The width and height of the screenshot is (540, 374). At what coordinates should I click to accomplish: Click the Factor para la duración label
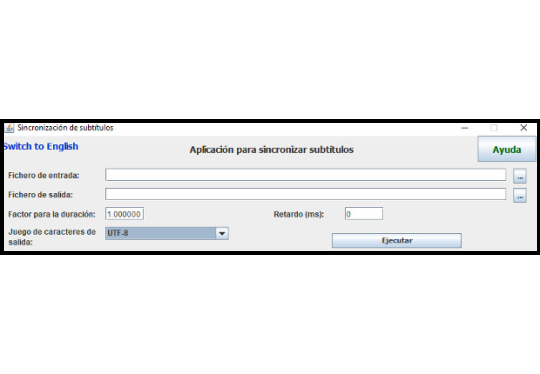(52, 214)
